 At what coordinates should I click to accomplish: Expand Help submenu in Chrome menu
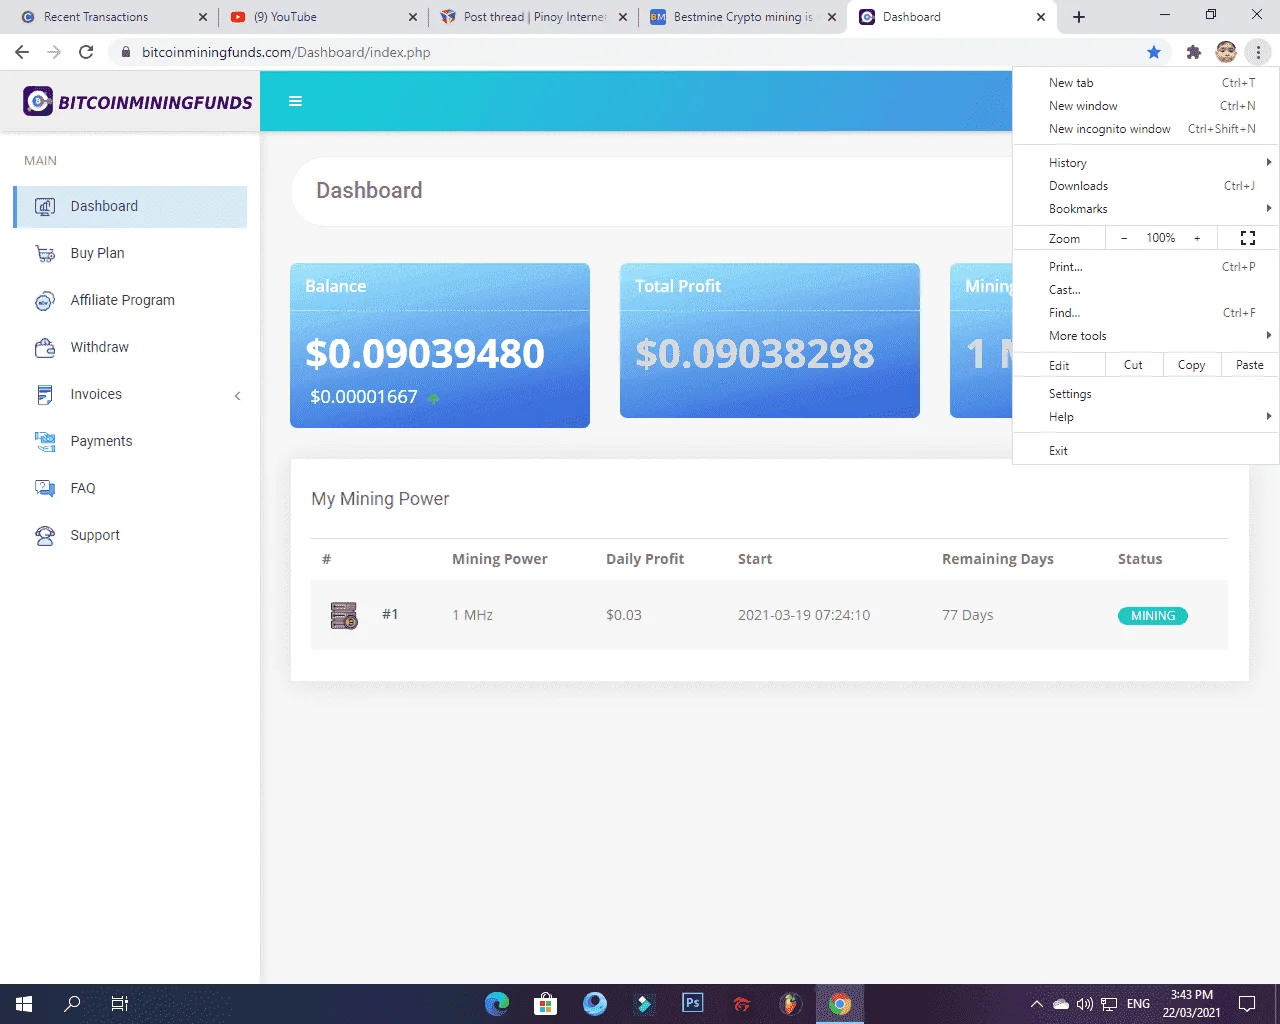pos(1146,417)
